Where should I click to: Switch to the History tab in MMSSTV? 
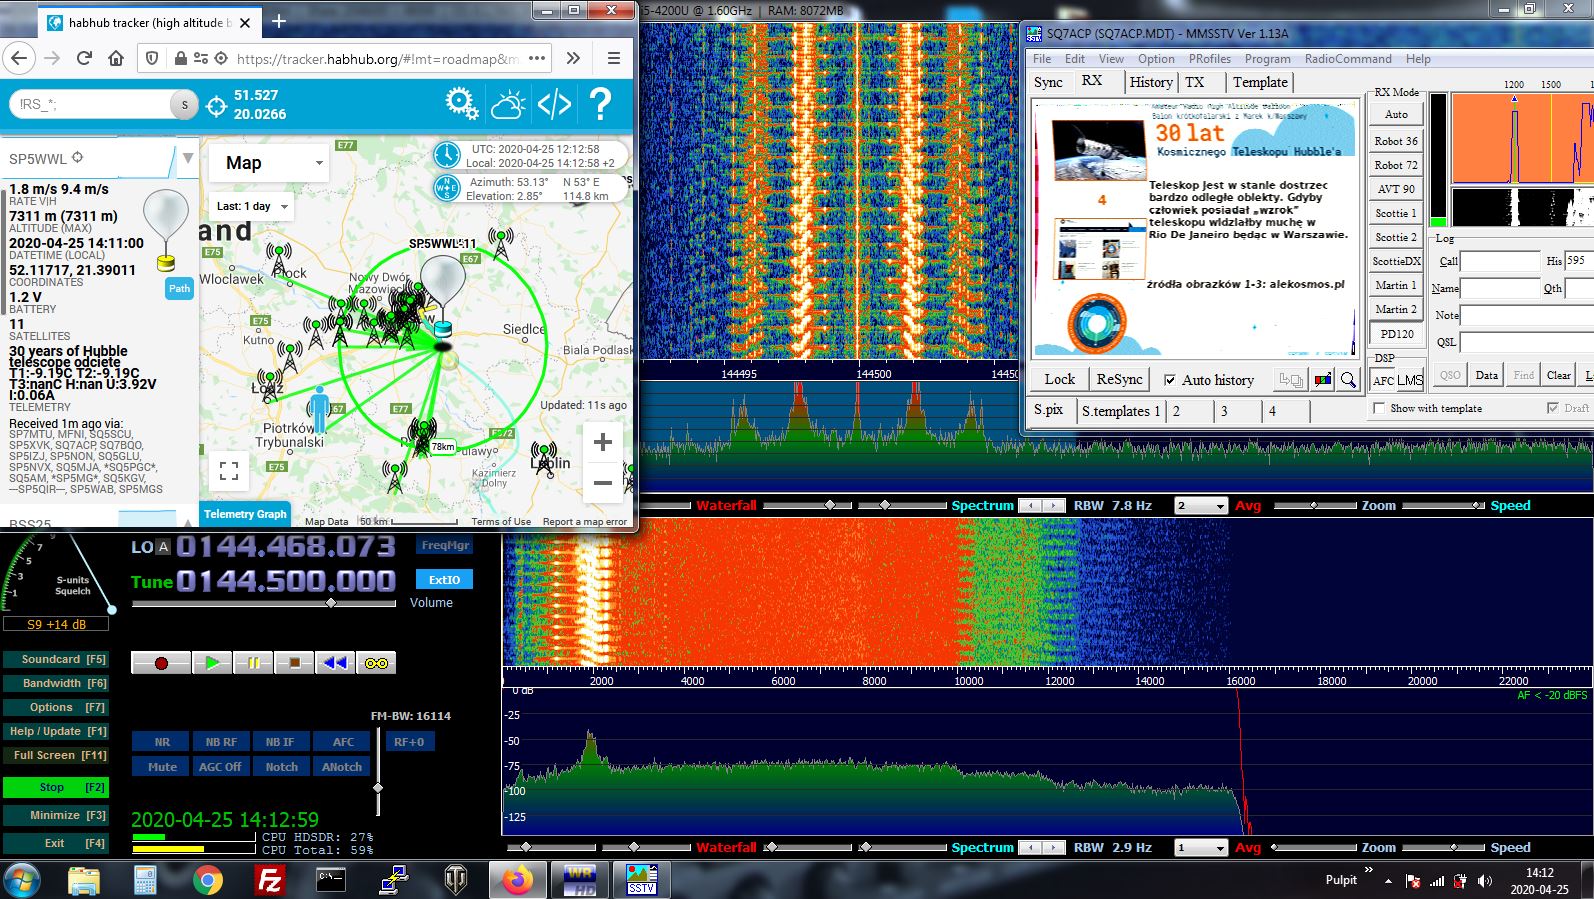1151,82
